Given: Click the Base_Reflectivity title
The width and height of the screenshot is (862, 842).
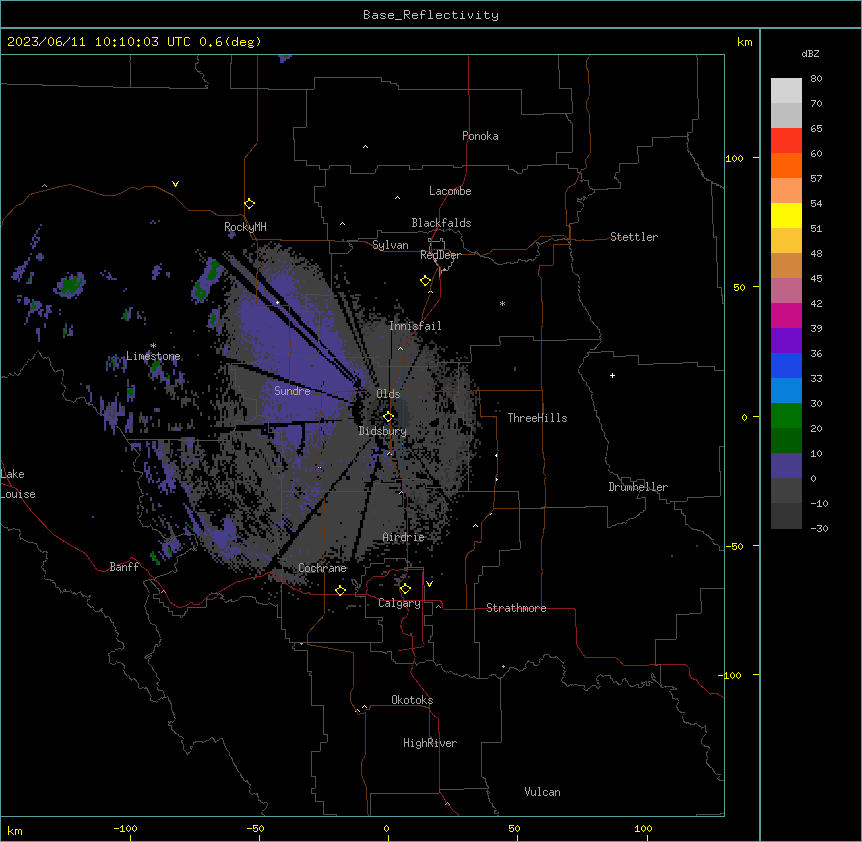Looking at the screenshot, I should (x=431, y=15).
